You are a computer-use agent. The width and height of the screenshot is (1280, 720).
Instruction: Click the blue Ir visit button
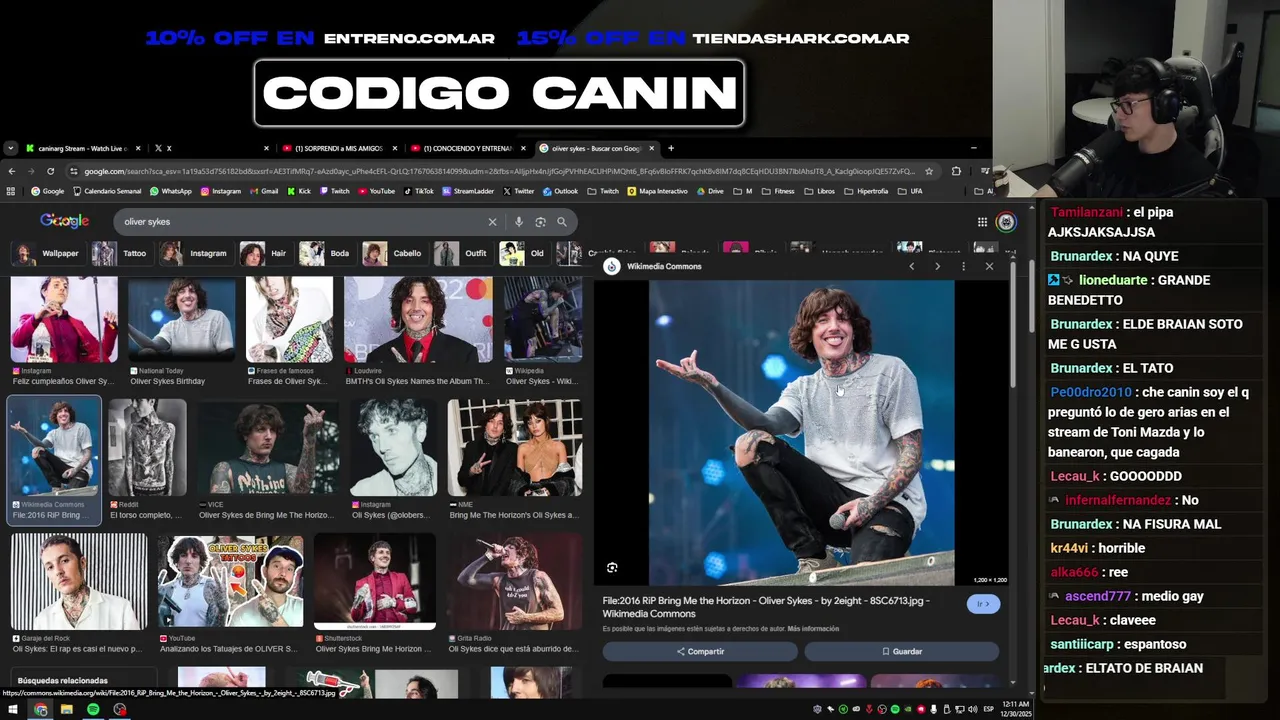983,603
